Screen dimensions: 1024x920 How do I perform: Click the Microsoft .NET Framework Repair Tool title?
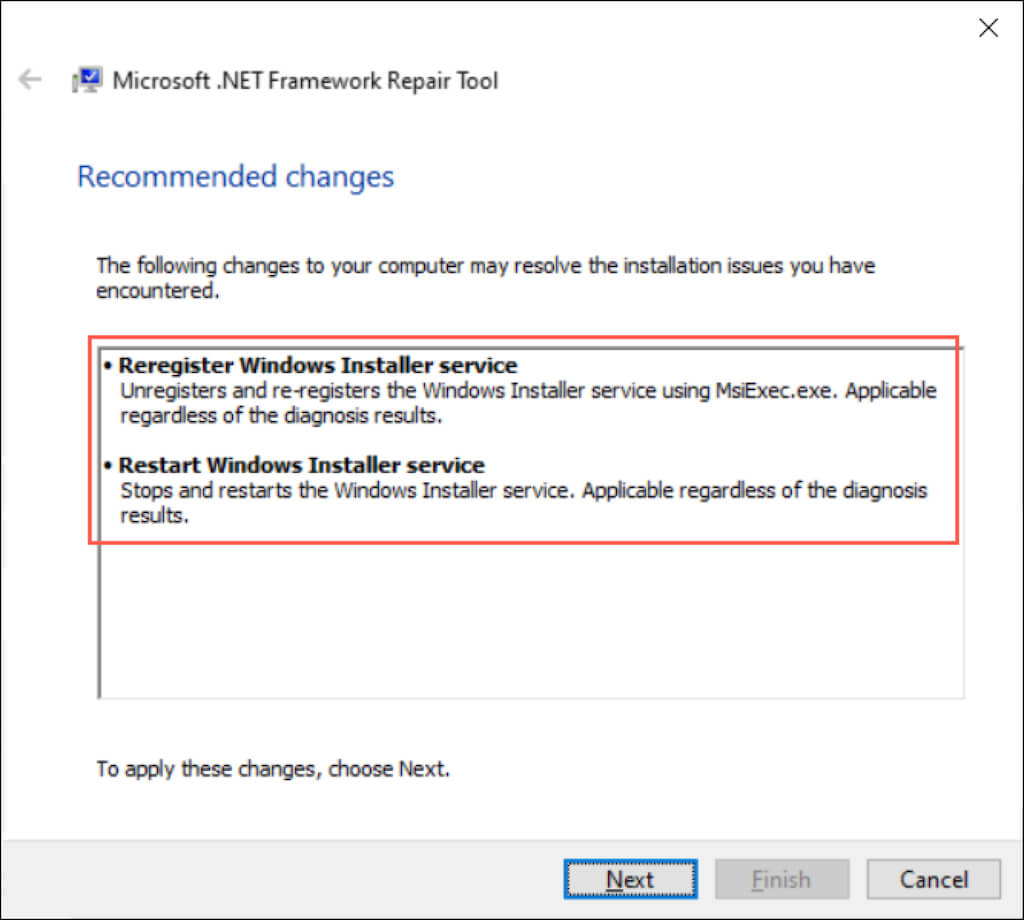(305, 81)
